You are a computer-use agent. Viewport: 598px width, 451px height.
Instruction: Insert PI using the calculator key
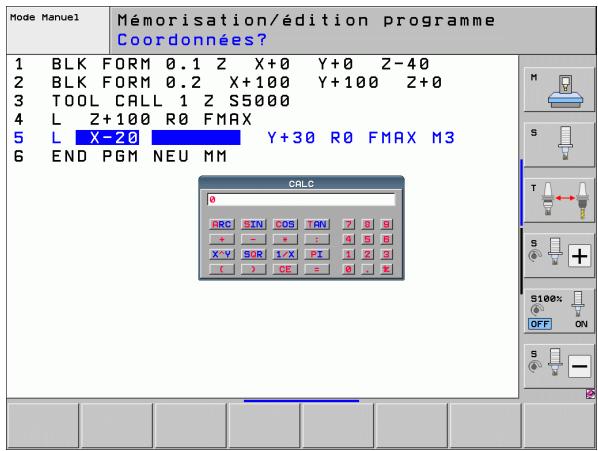[x=317, y=254]
